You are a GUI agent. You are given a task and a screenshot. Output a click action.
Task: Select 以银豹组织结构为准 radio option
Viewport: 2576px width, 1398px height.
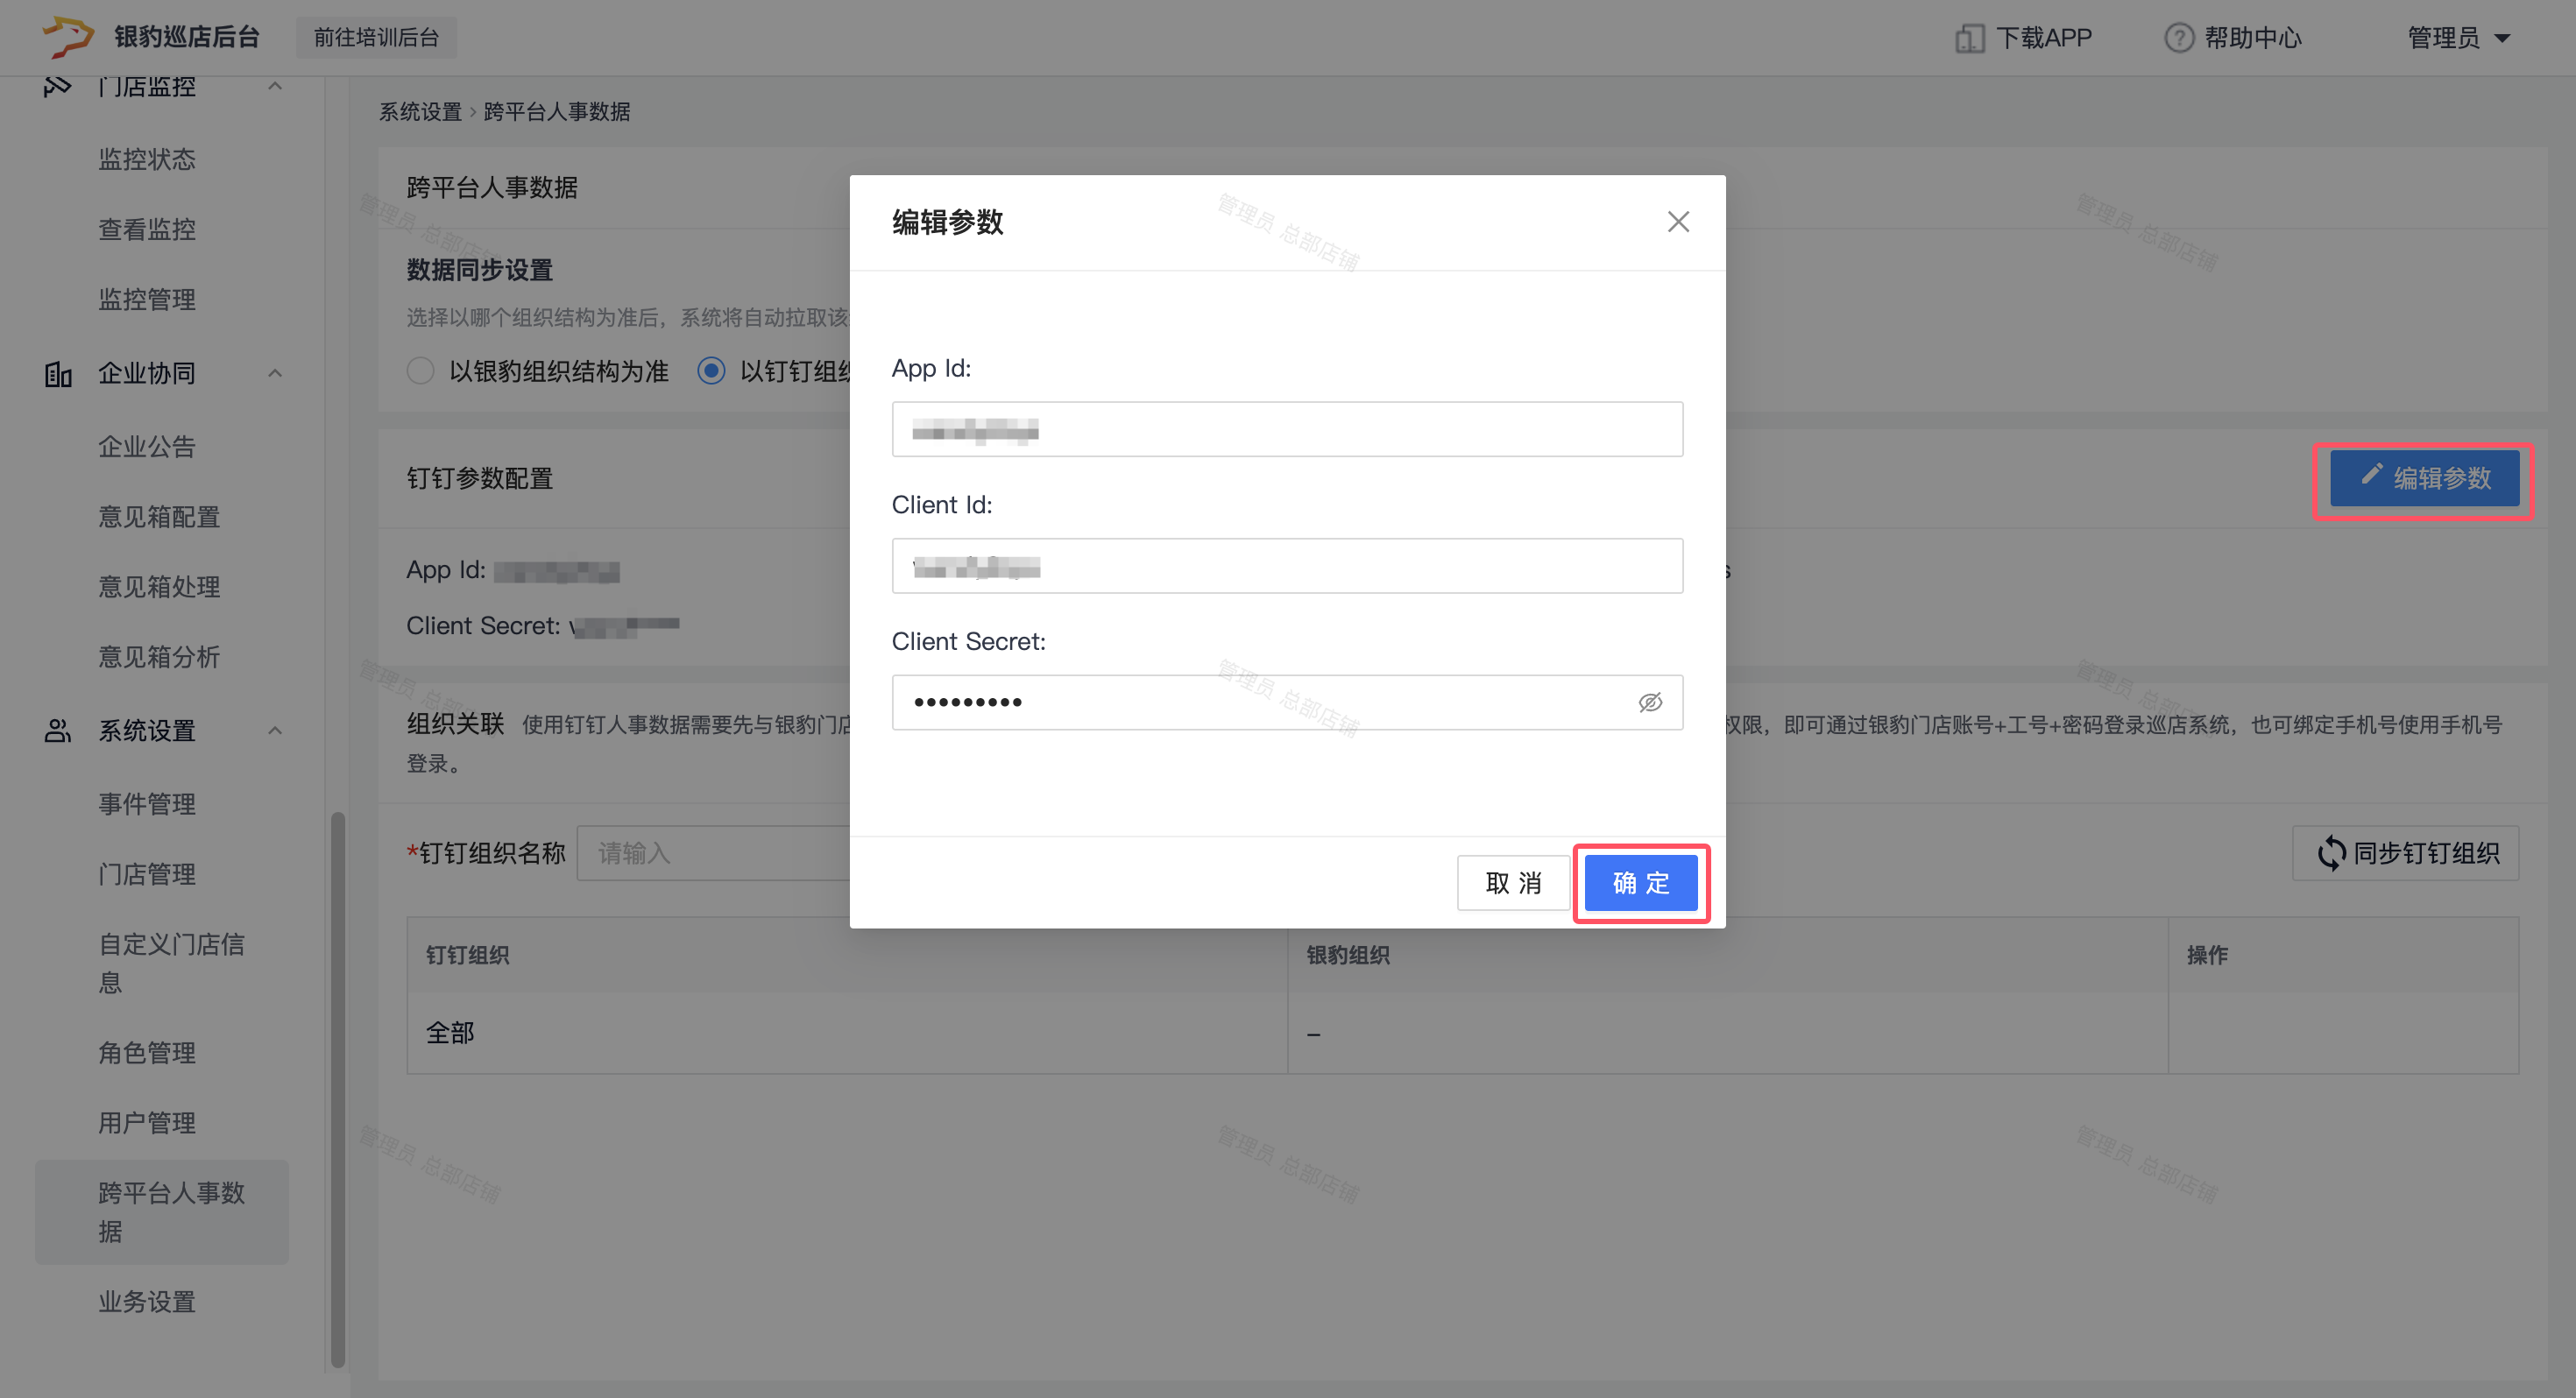pyautogui.click(x=421, y=371)
